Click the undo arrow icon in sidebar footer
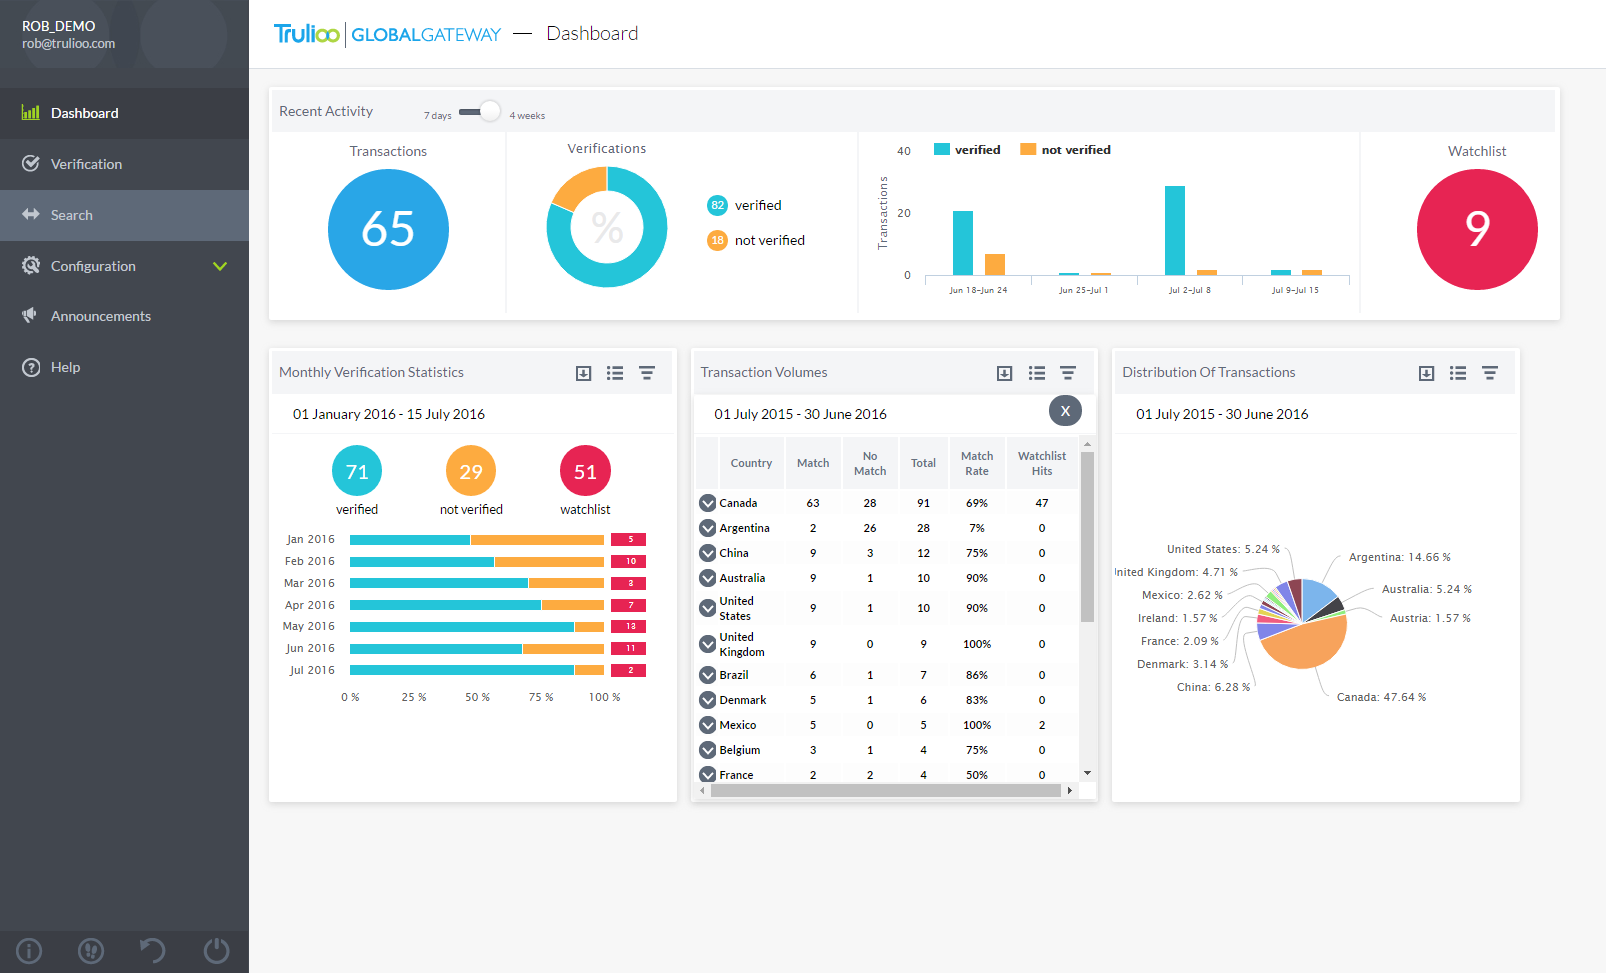Screen dimensions: 1606x973 coord(152,951)
